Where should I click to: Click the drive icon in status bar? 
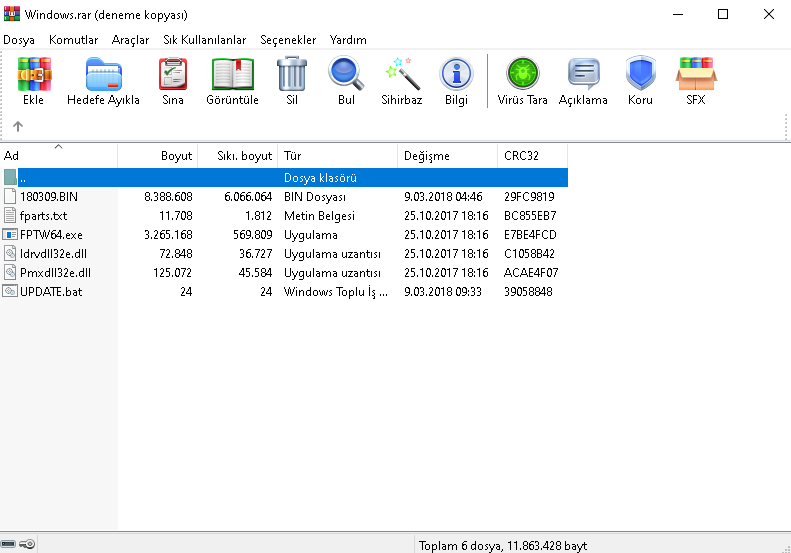coord(8,544)
